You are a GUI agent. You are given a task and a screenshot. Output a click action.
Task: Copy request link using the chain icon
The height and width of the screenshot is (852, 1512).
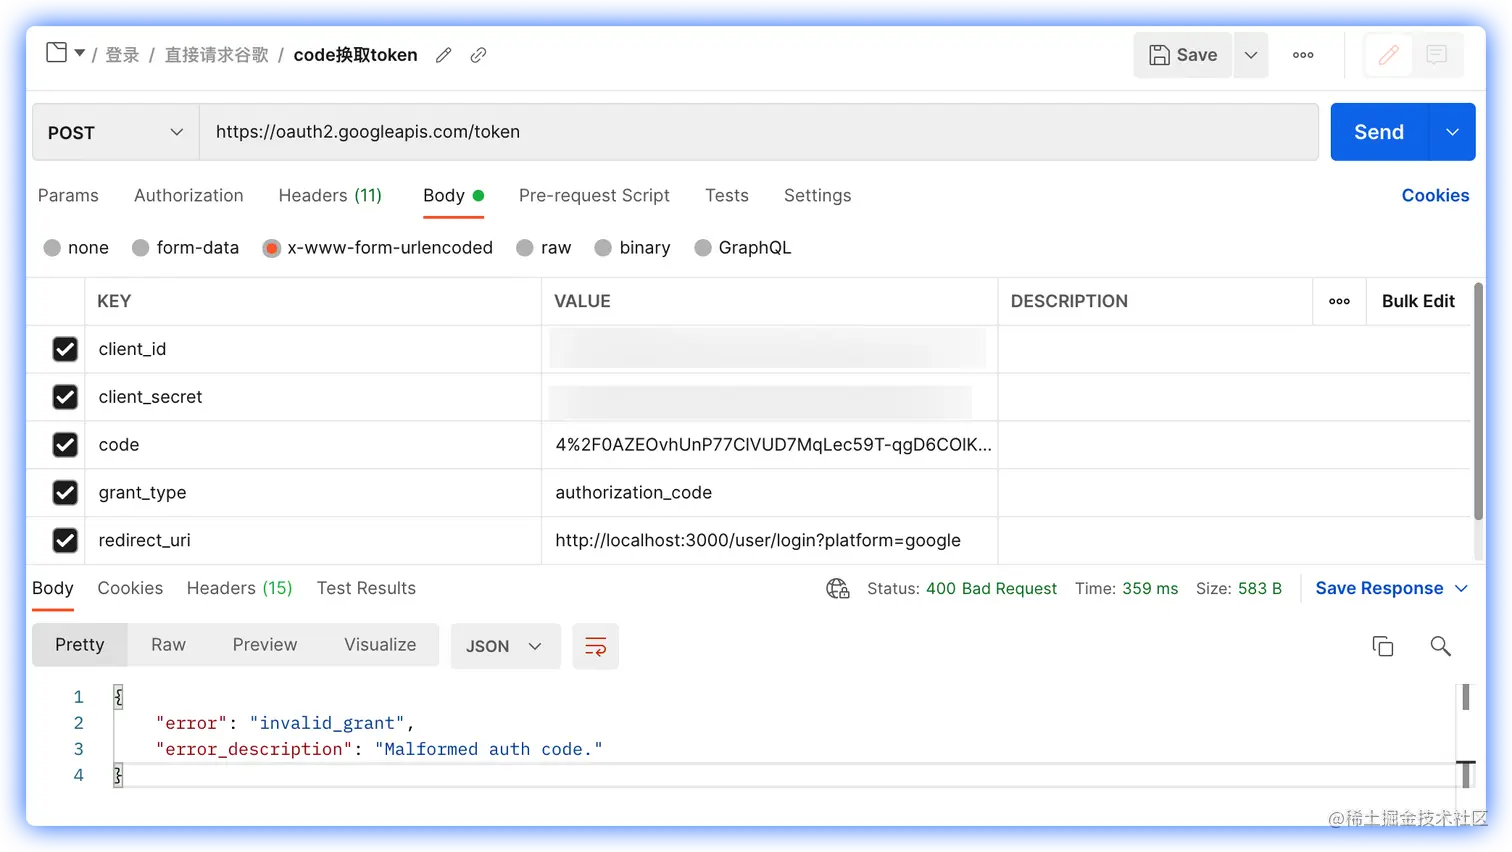(479, 55)
